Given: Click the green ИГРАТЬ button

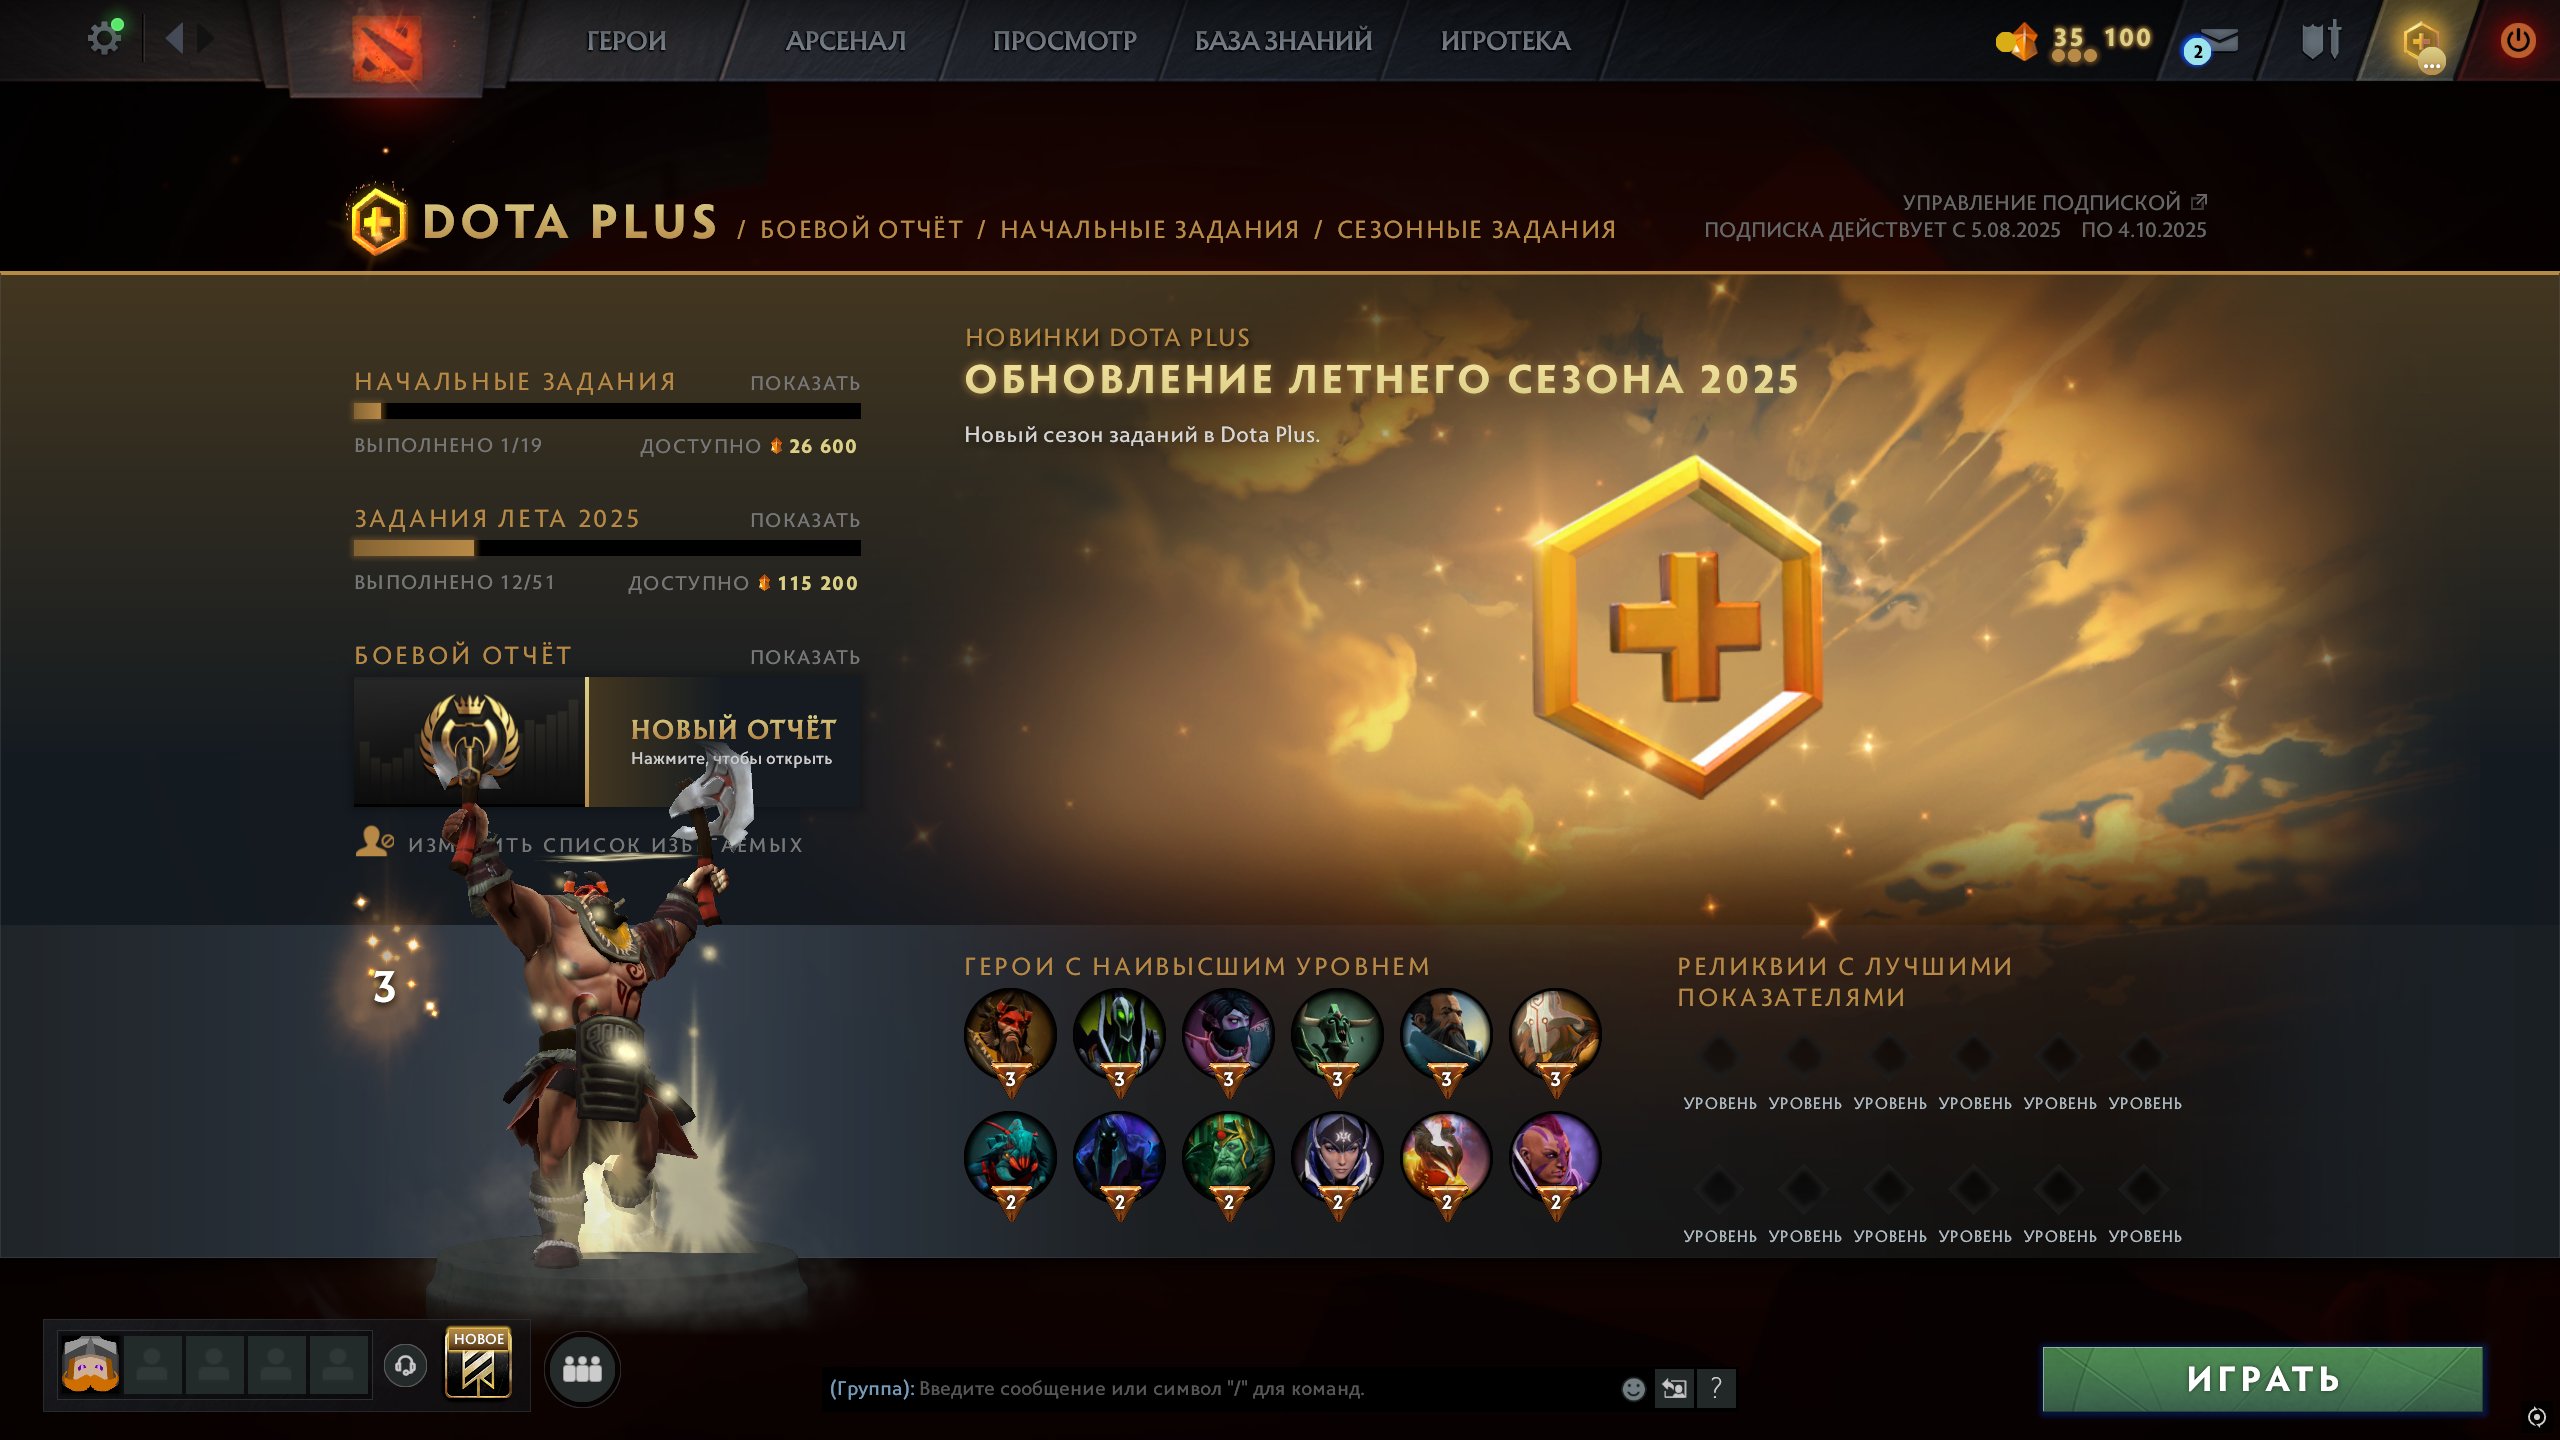Looking at the screenshot, I should (2262, 1379).
